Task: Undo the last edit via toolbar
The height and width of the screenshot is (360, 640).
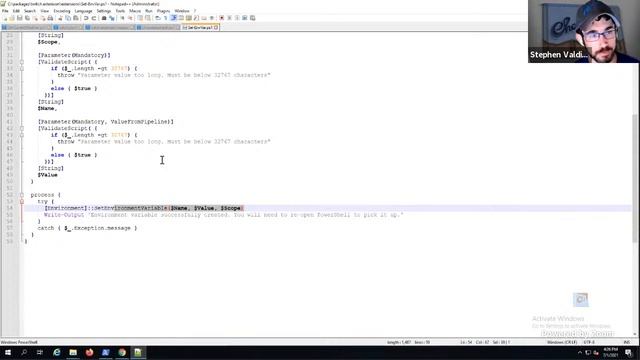Action: point(86,18)
